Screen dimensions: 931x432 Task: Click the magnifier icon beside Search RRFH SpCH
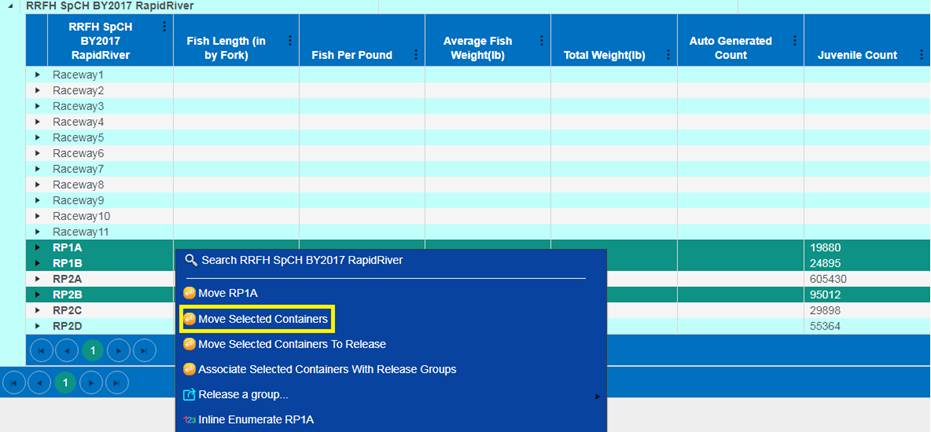(190, 260)
